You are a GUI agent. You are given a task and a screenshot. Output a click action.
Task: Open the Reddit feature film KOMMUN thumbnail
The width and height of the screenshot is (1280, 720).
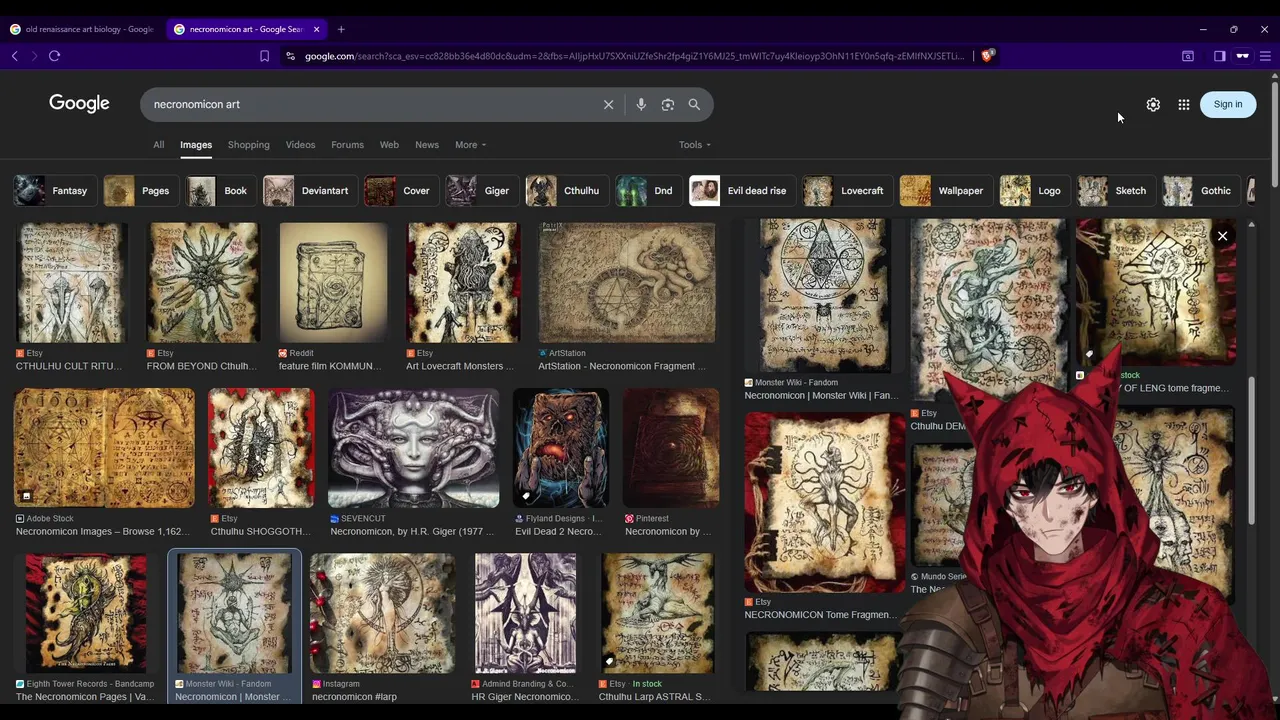(x=333, y=283)
